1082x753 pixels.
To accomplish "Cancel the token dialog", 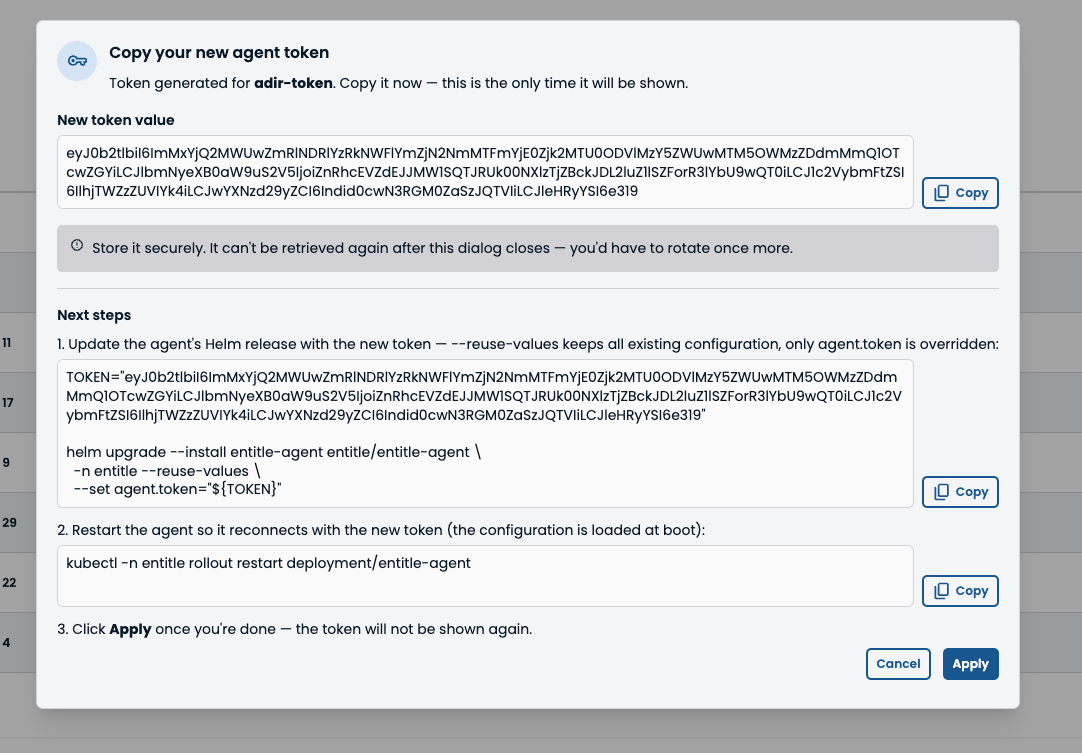I will point(898,664).
